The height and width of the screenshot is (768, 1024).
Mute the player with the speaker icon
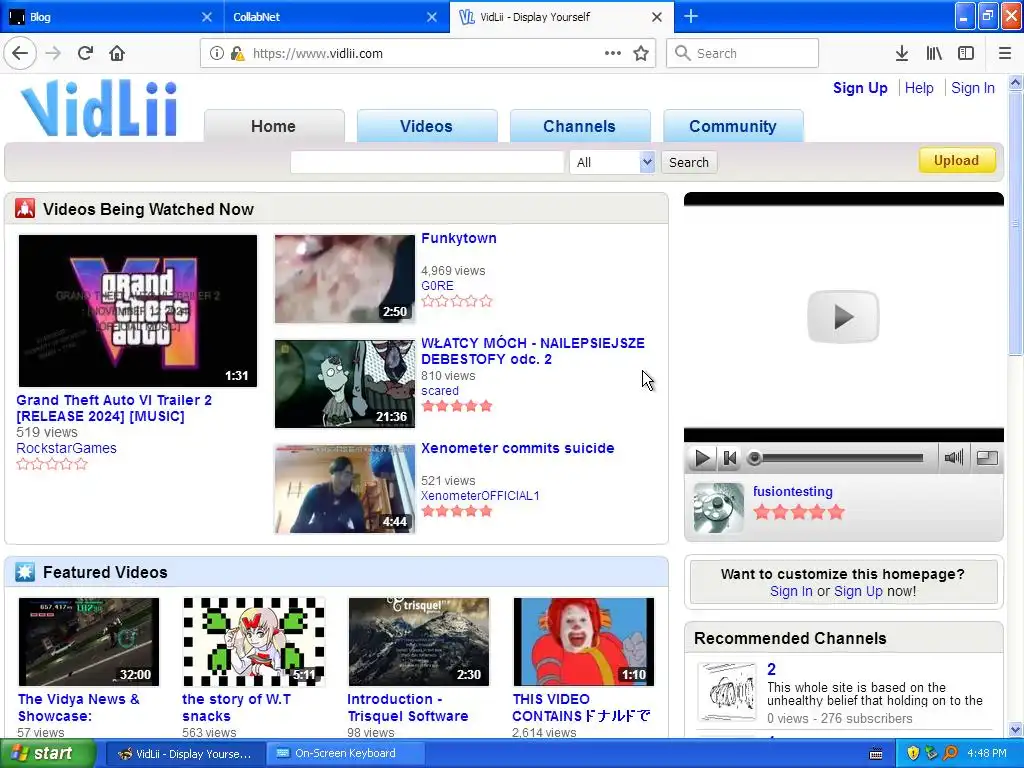pos(953,458)
